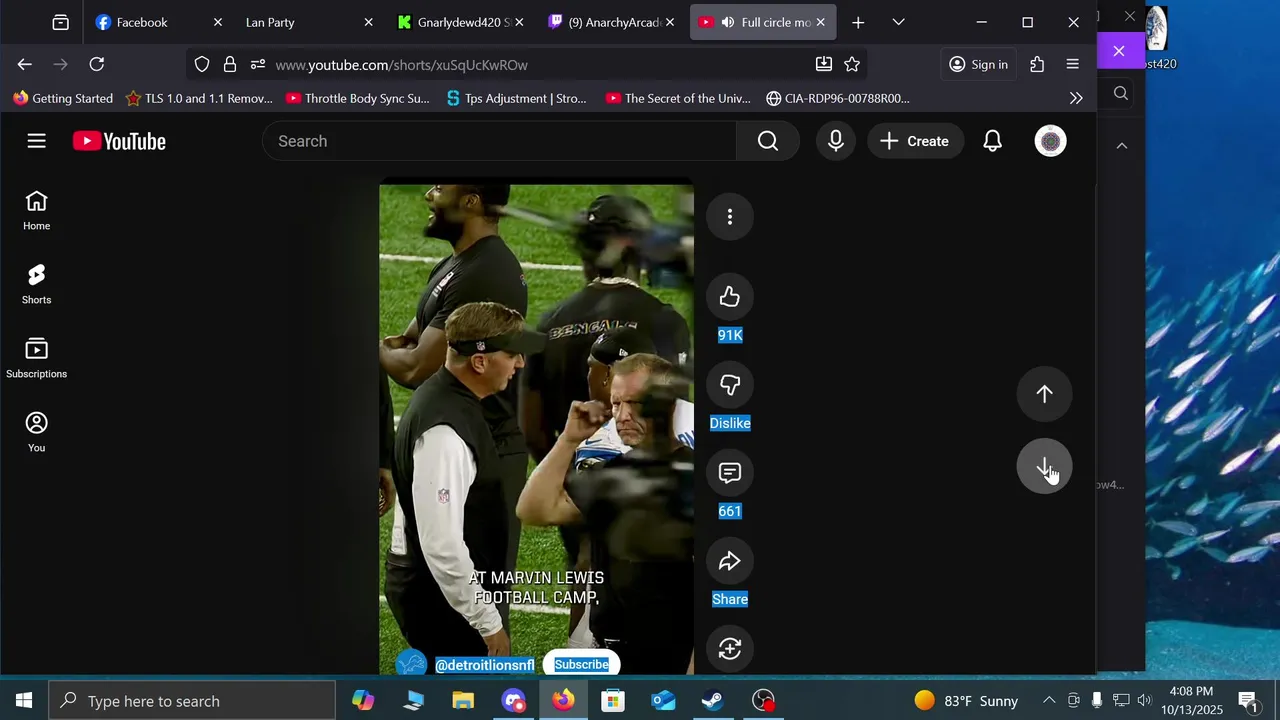1280x720 pixels.
Task: Go to previous Short with up arrow
Action: point(1044,394)
